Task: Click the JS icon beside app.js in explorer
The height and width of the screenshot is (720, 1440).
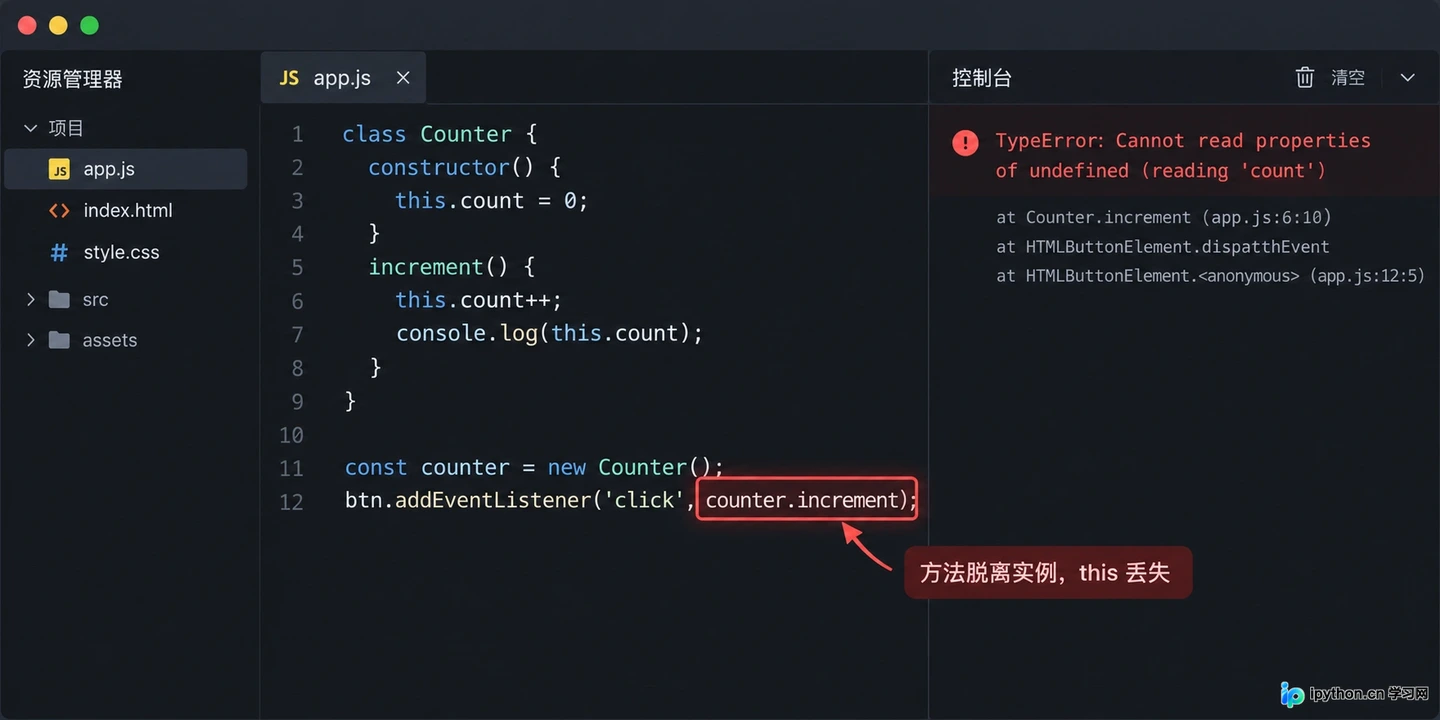Action: coord(60,169)
